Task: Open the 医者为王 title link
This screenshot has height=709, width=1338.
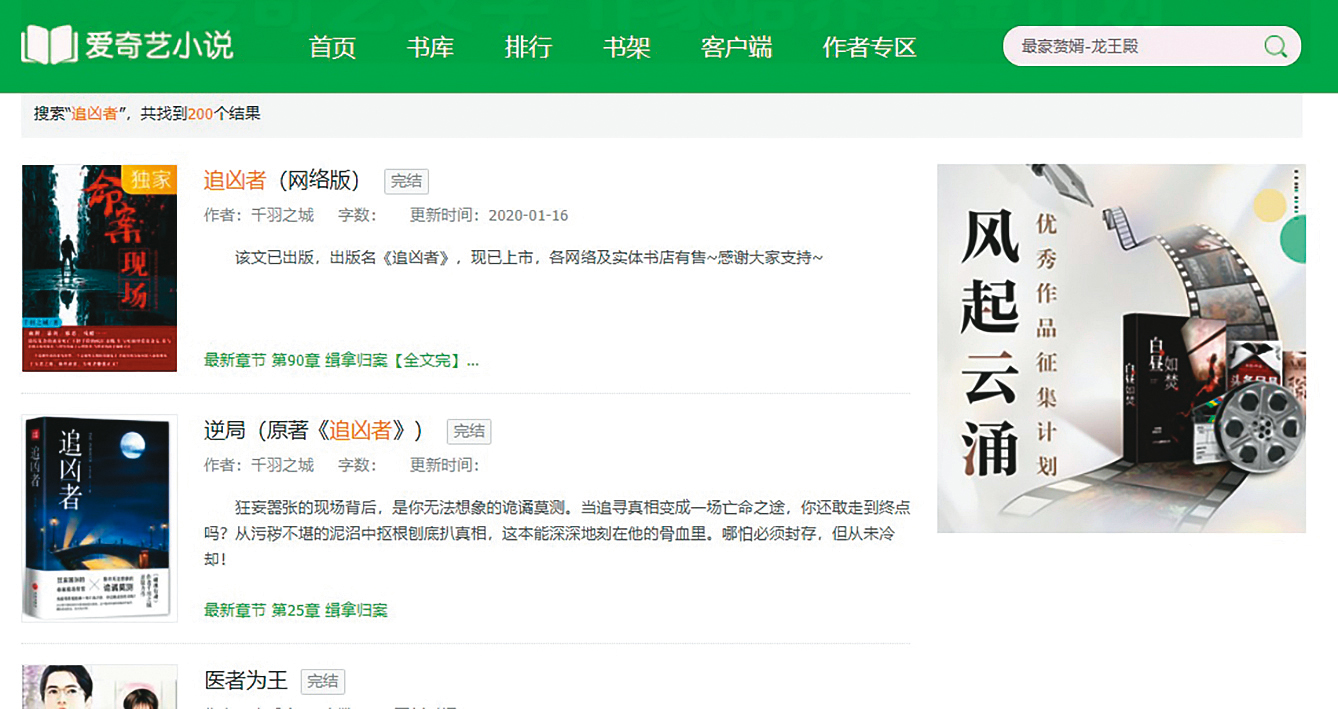Action: click(246, 680)
